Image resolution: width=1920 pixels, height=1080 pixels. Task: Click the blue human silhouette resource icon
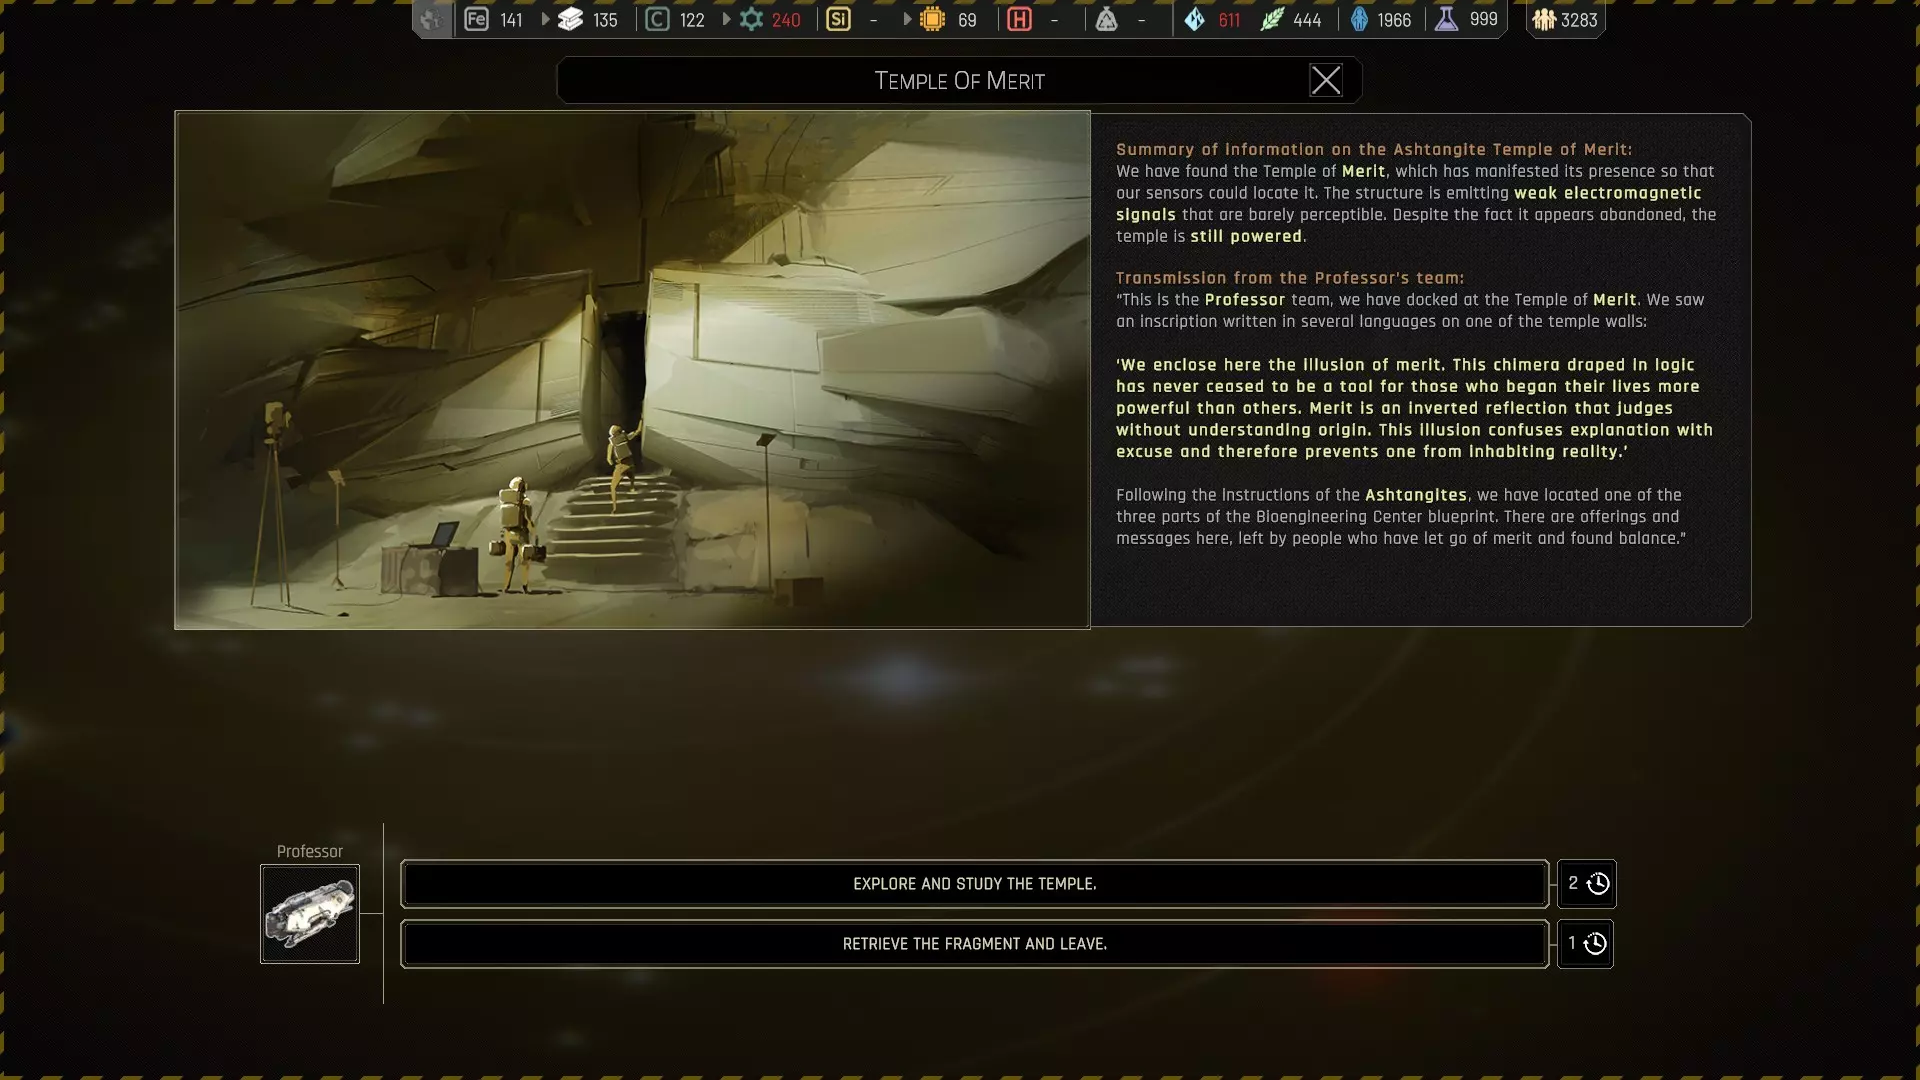1359,19
